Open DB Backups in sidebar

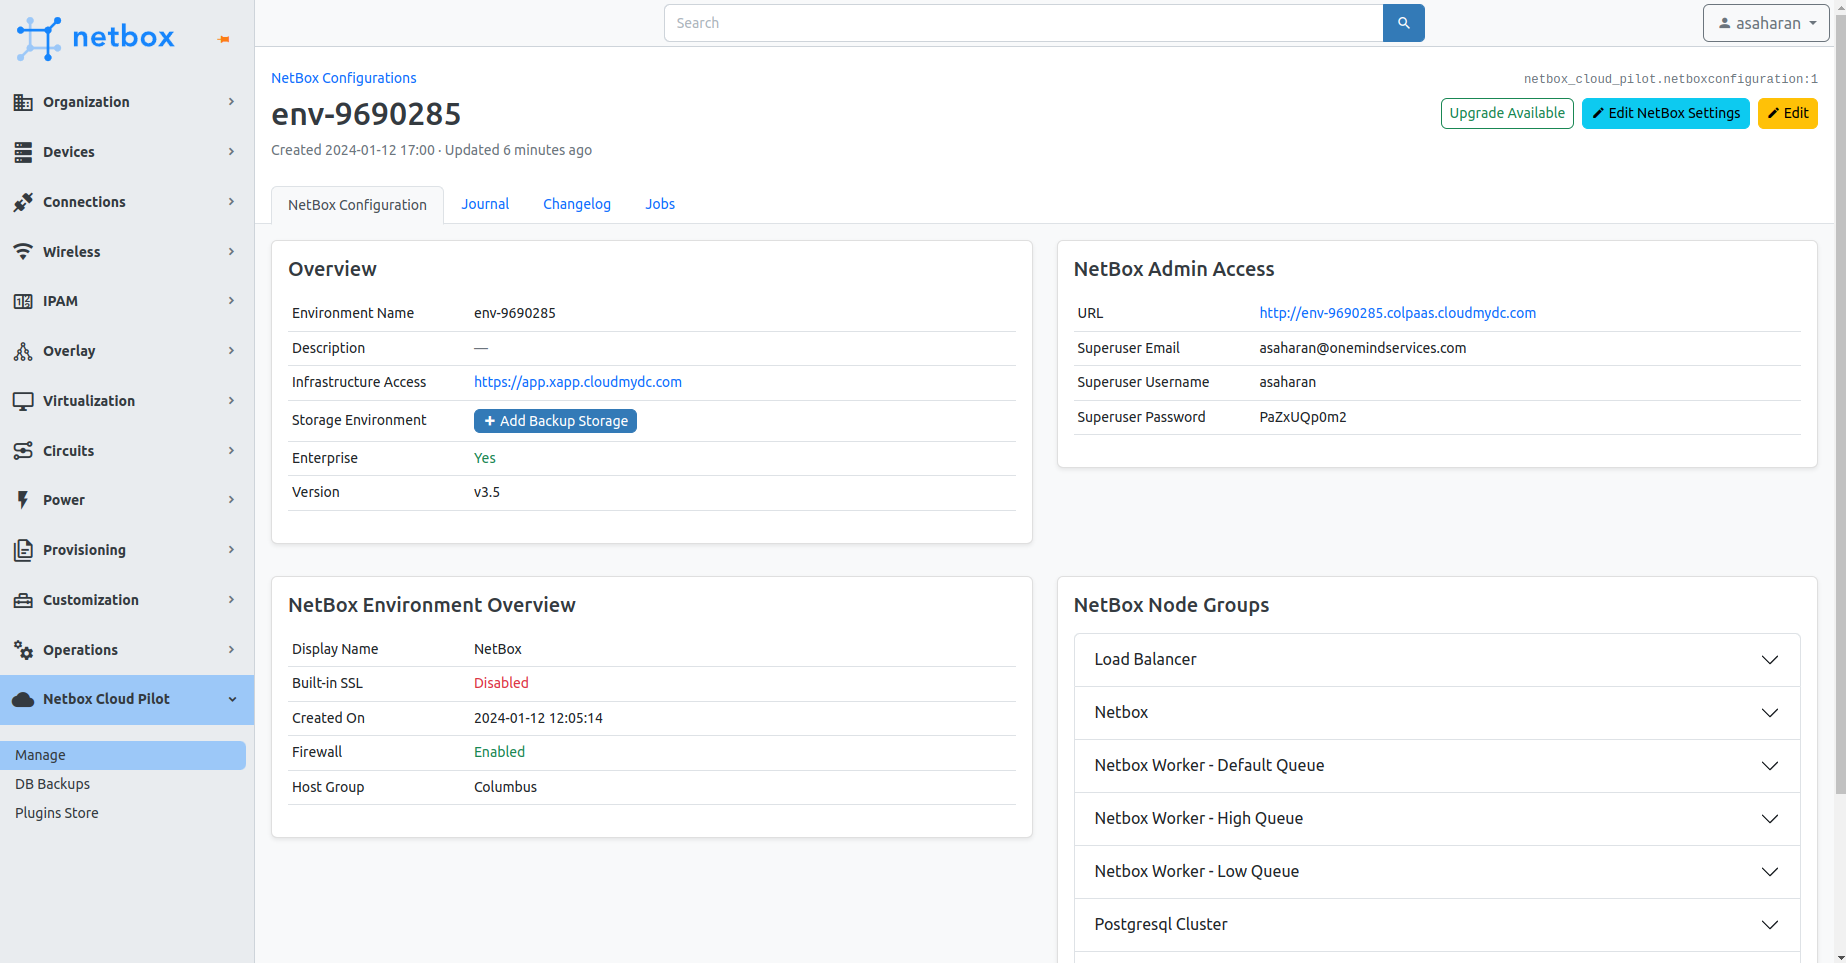coord(52,784)
